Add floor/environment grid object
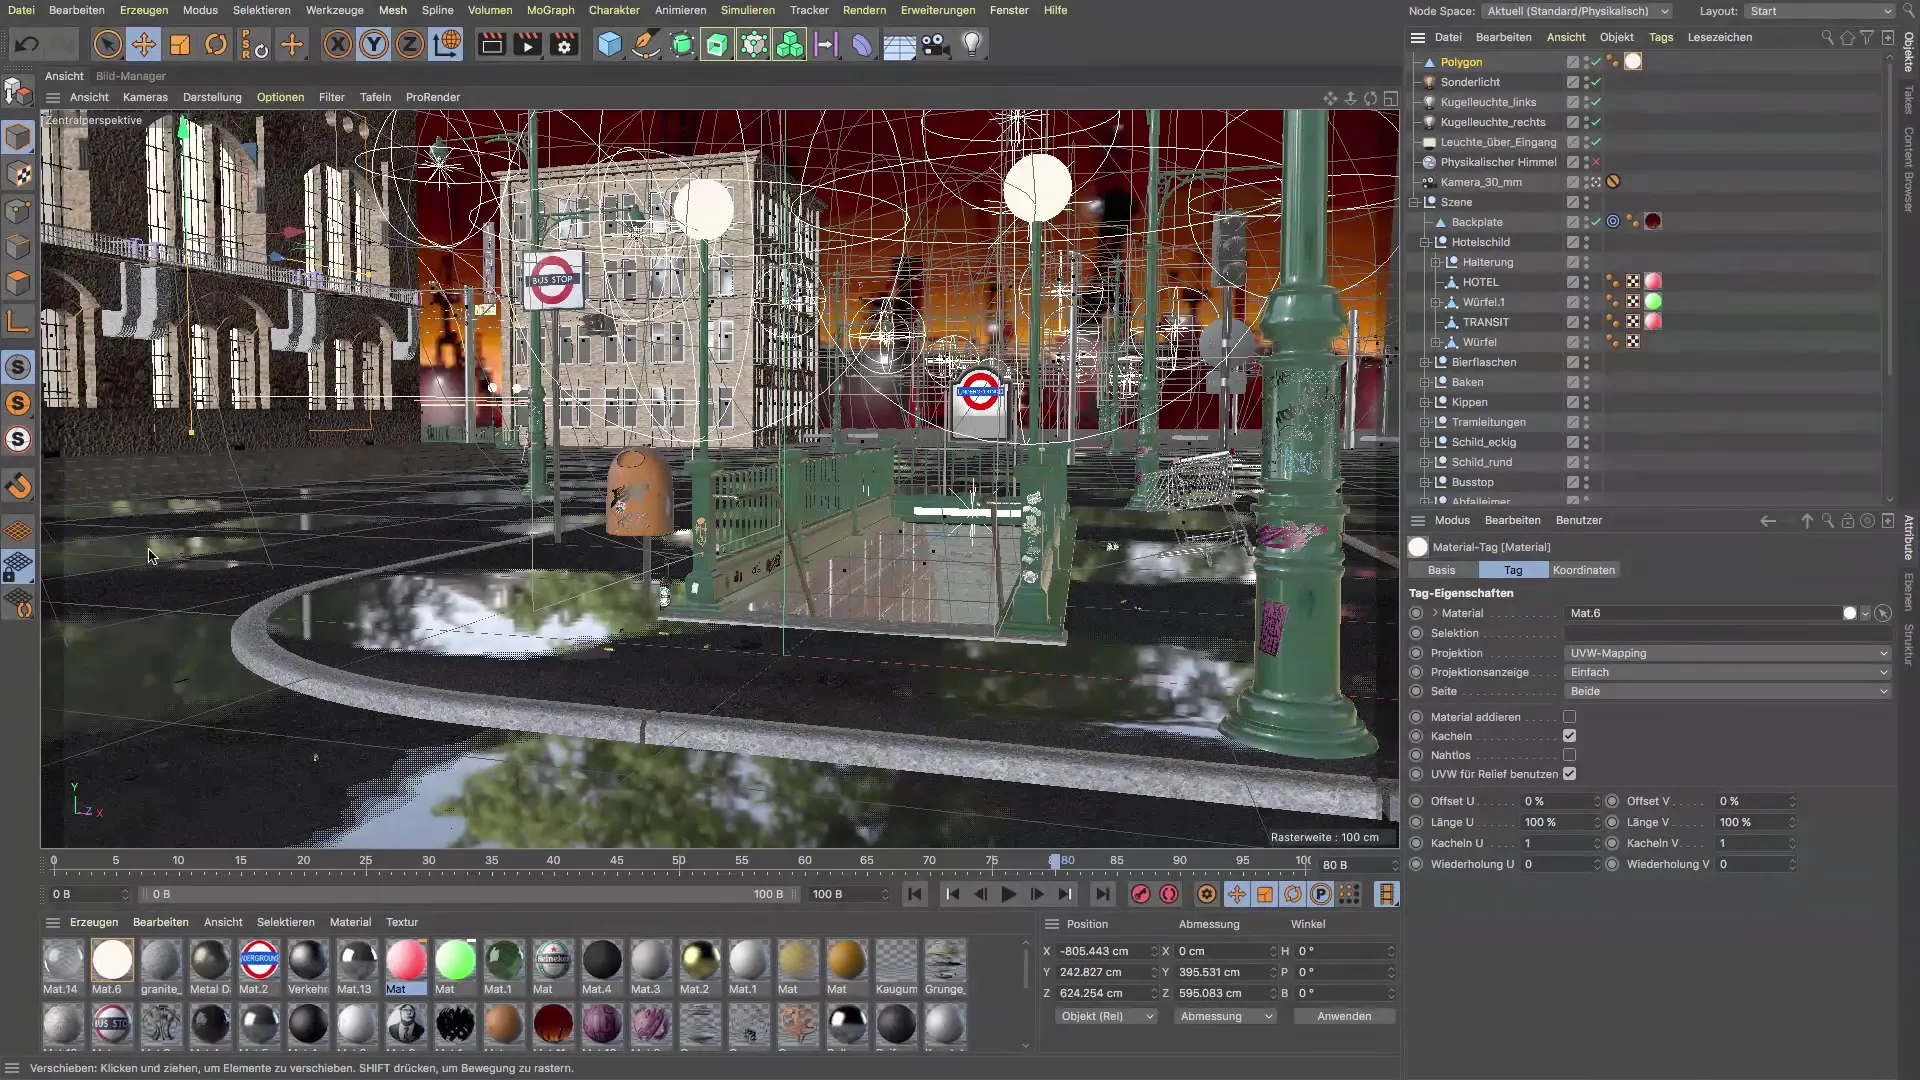 point(899,45)
